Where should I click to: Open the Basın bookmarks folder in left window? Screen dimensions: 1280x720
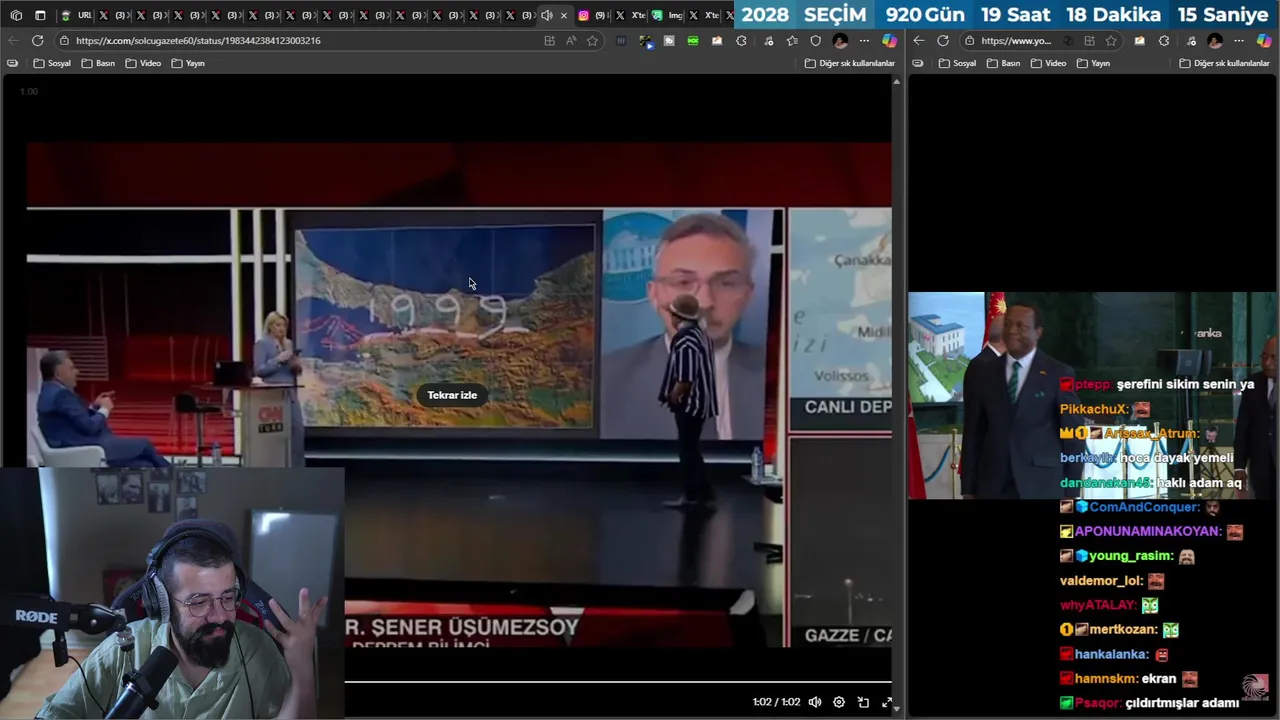[x=98, y=63]
